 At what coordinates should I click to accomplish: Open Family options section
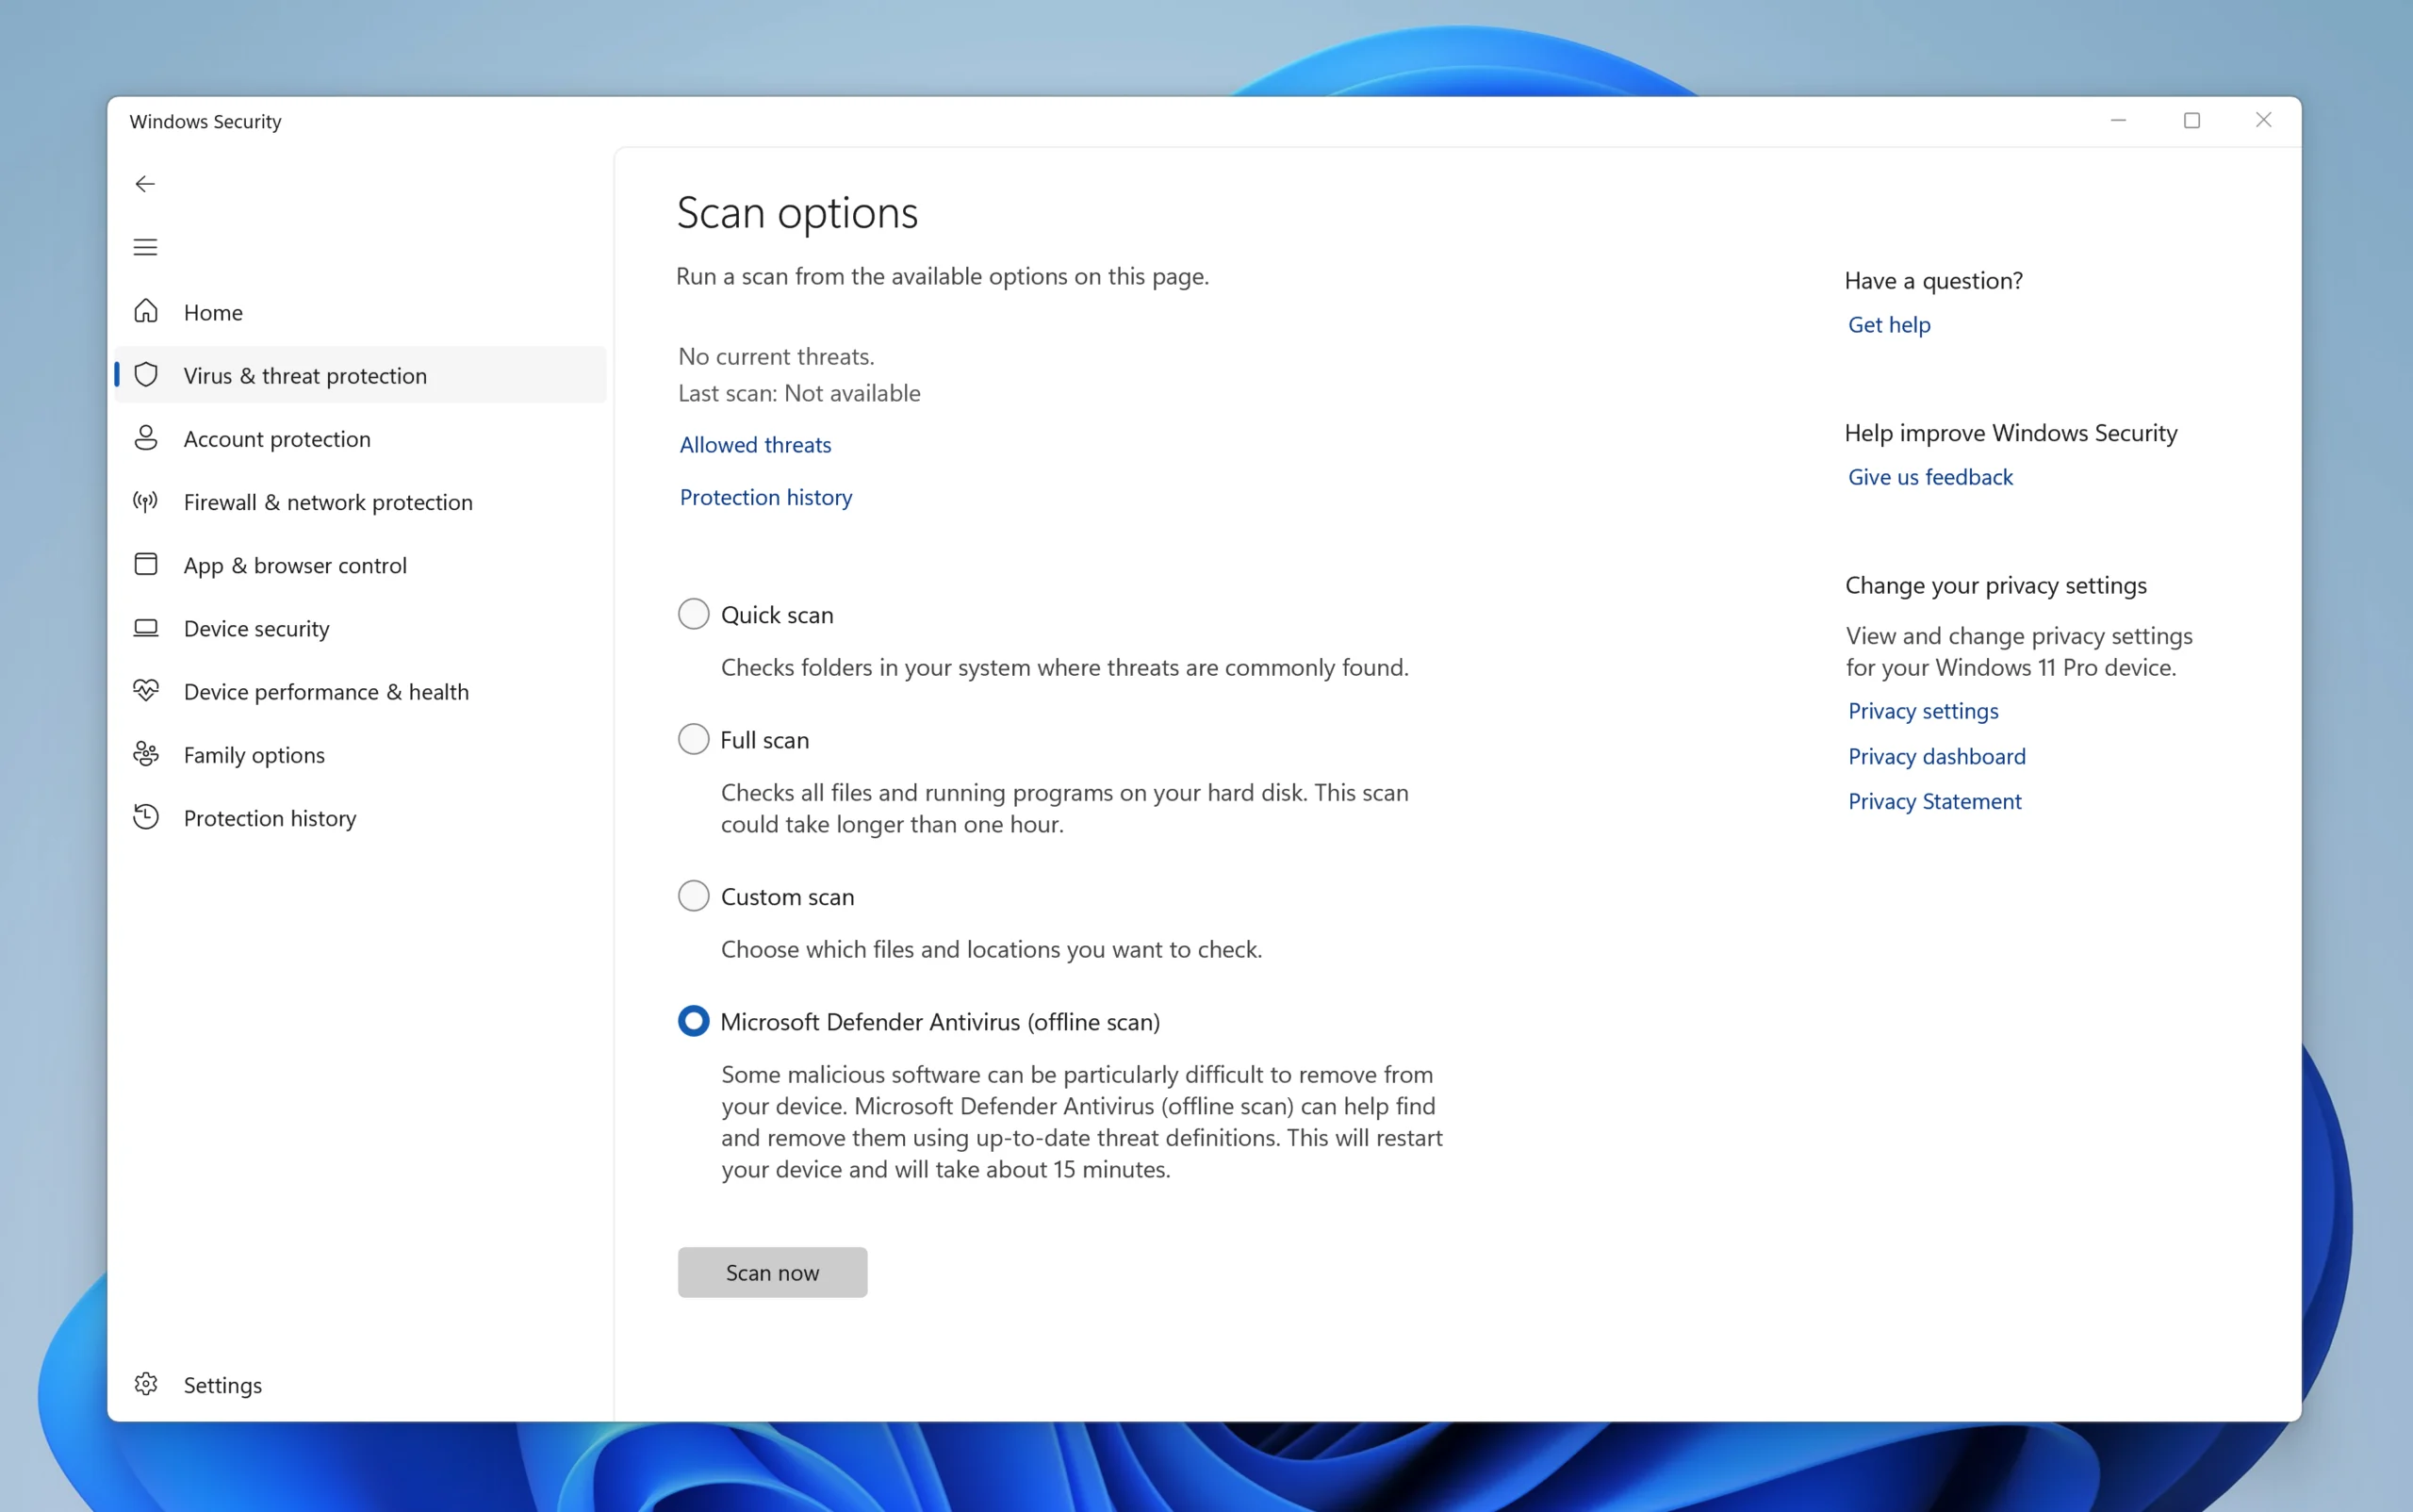[360, 755]
